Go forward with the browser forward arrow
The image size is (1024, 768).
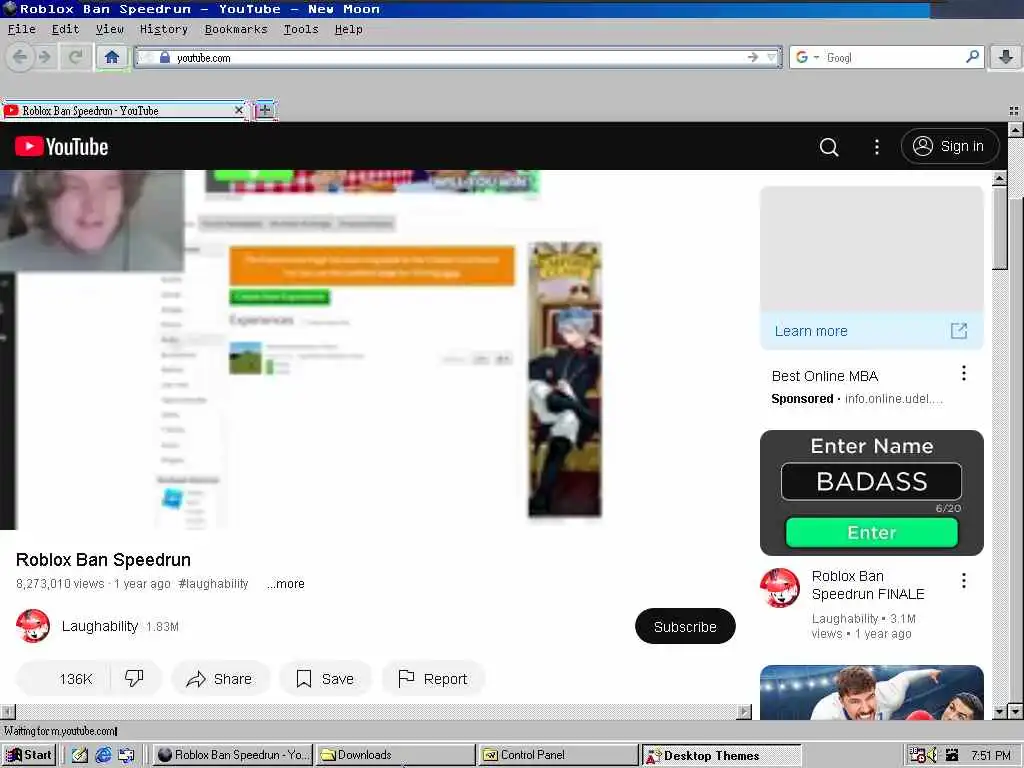[x=44, y=57]
